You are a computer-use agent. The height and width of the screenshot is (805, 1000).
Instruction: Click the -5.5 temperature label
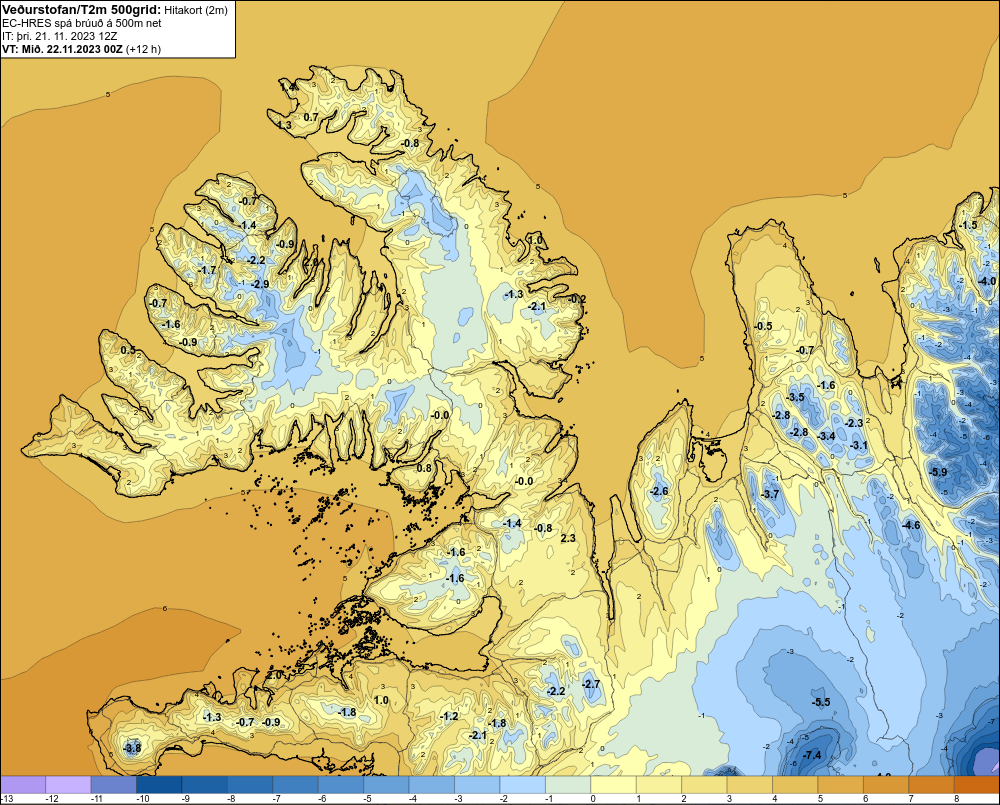point(821,702)
